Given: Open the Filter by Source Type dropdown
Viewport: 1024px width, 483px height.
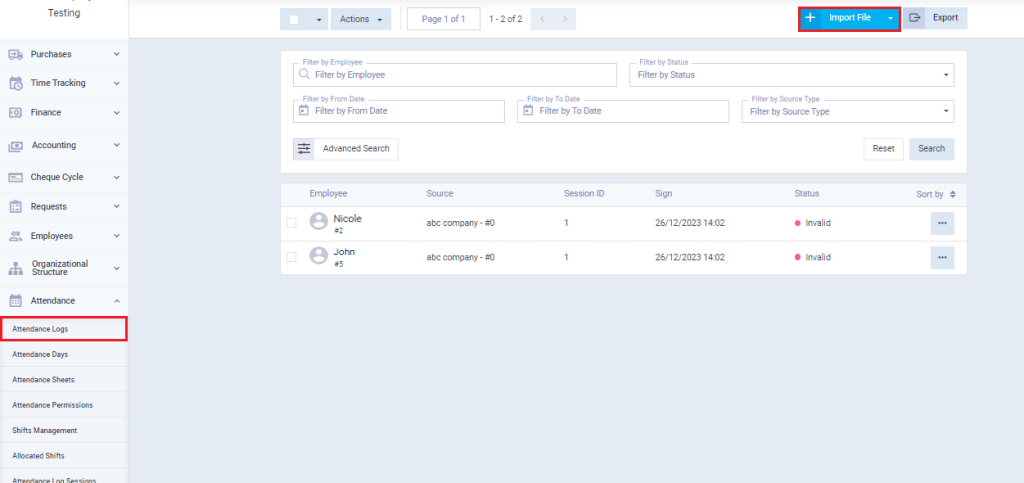Looking at the screenshot, I should point(848,112).
